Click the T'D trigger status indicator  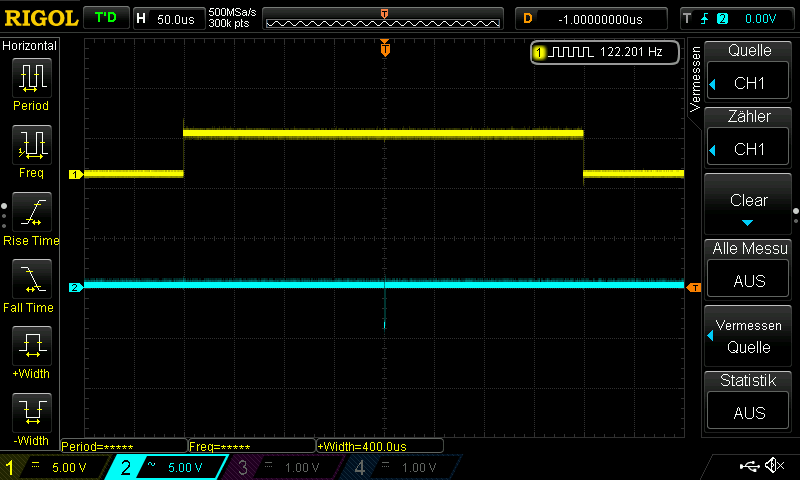coord(106,18)
